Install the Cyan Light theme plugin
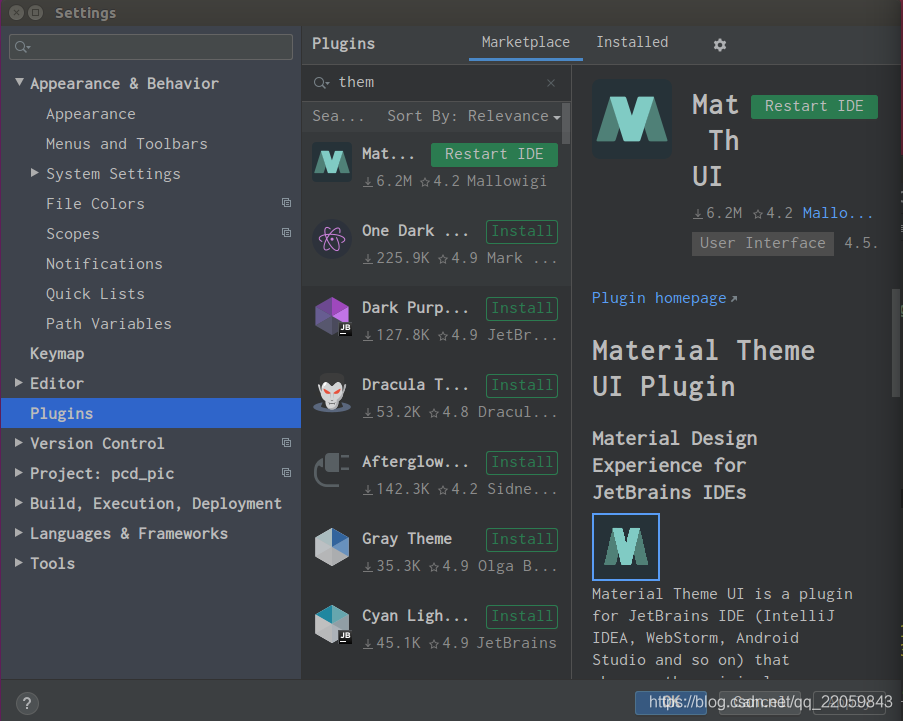The height and width of the screenshot is (721, 903). pyautogui.click(x=522, y=616)
